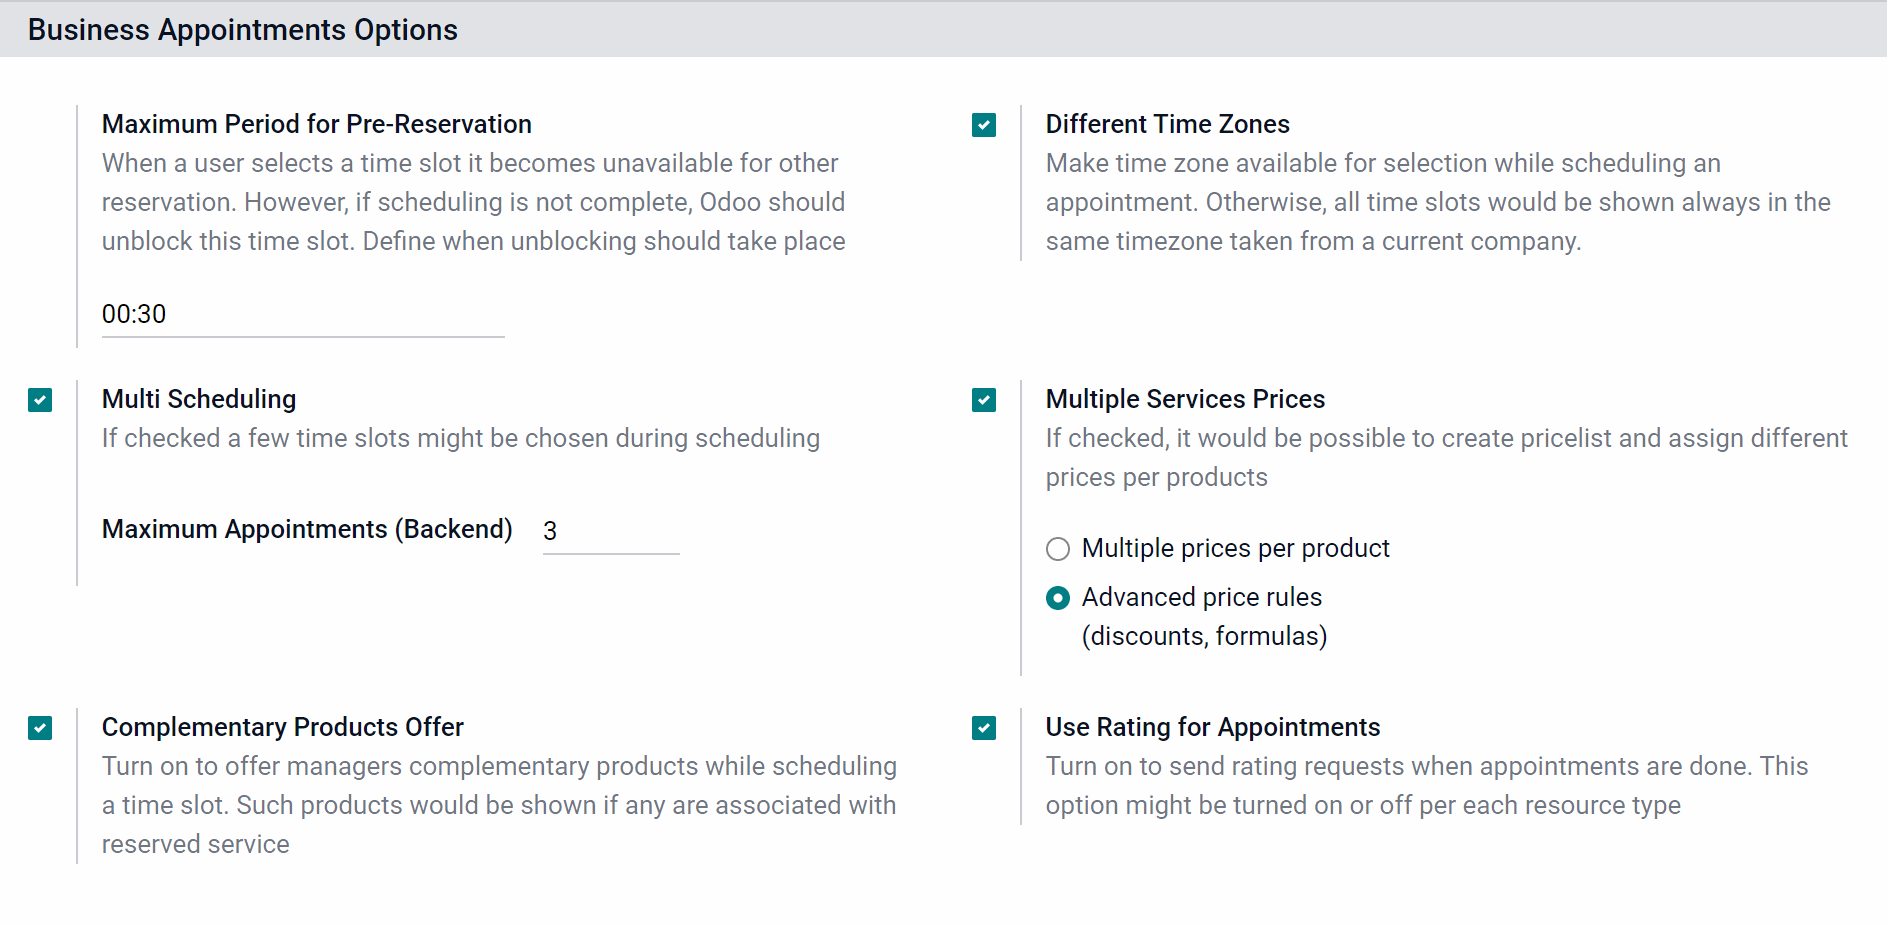Select the Multiple prices per product radio
1887x925 pixels.
click(x=1058, y=549)
